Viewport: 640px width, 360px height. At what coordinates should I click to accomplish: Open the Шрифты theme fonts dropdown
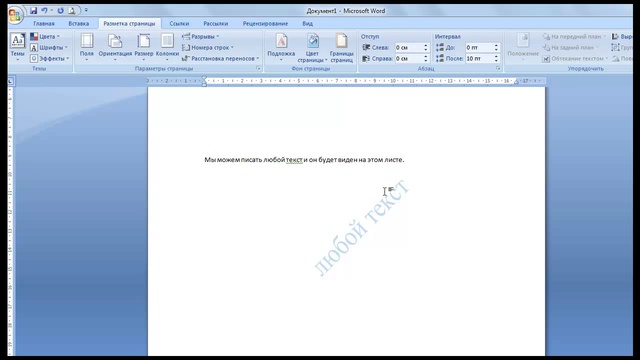pos(49,48)
